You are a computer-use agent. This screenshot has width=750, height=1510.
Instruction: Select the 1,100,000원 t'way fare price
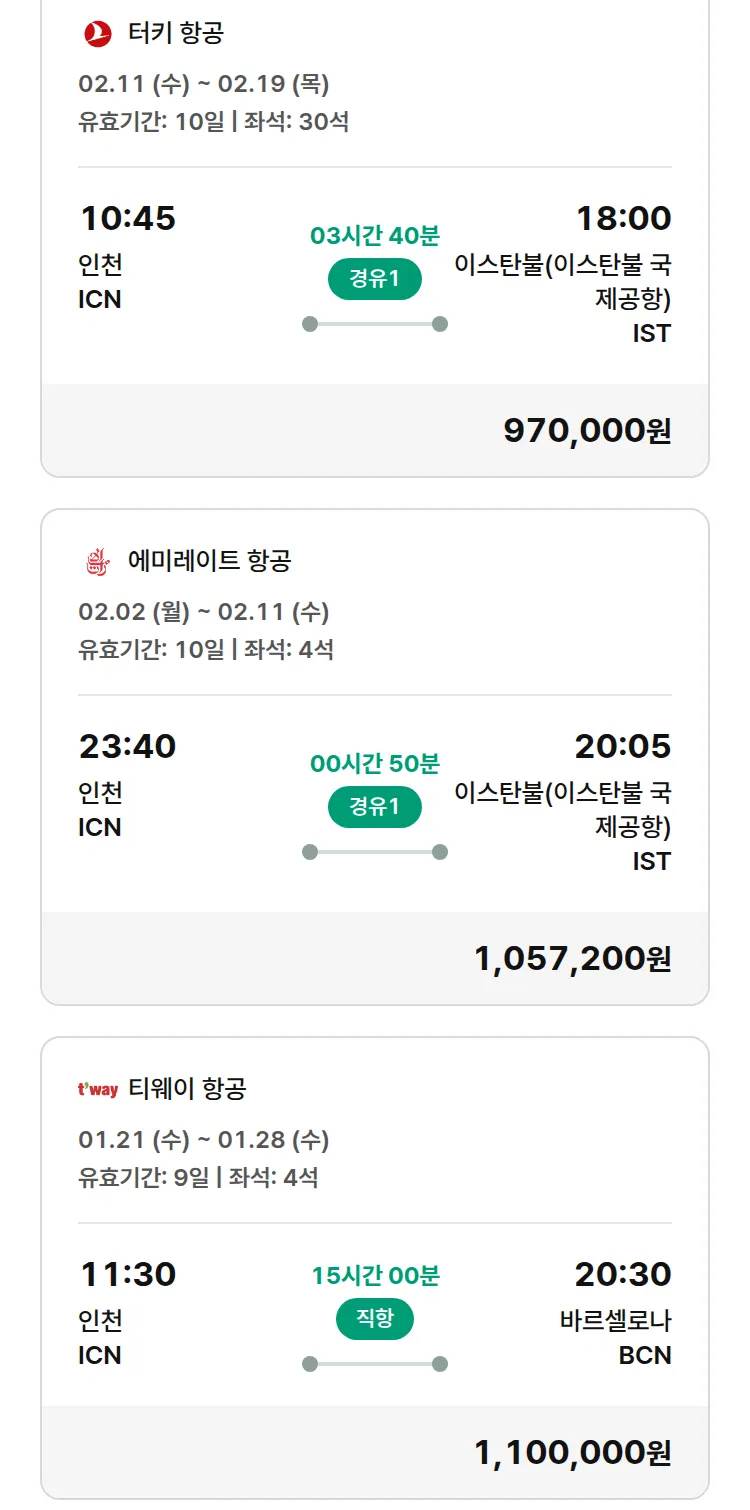coord(572,1453)
